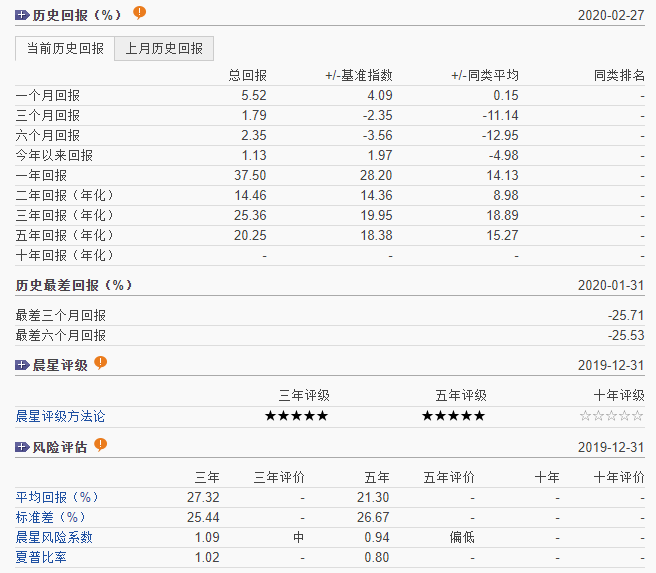656x573 pixels.
Task: Switch to the 当前历史回报 tab
Action: pos(65,48)
